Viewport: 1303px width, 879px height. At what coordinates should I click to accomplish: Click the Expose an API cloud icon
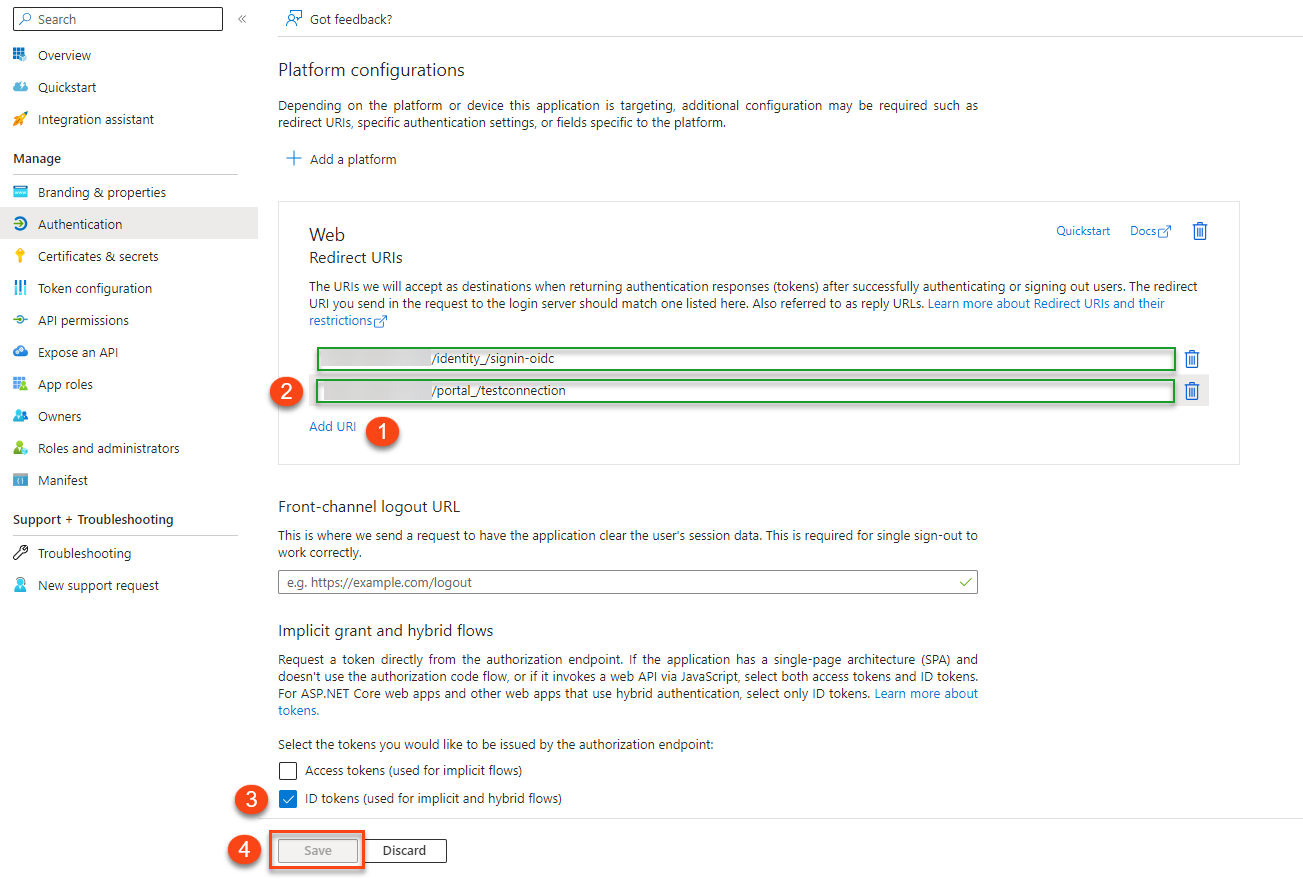(x=20, y=352)
